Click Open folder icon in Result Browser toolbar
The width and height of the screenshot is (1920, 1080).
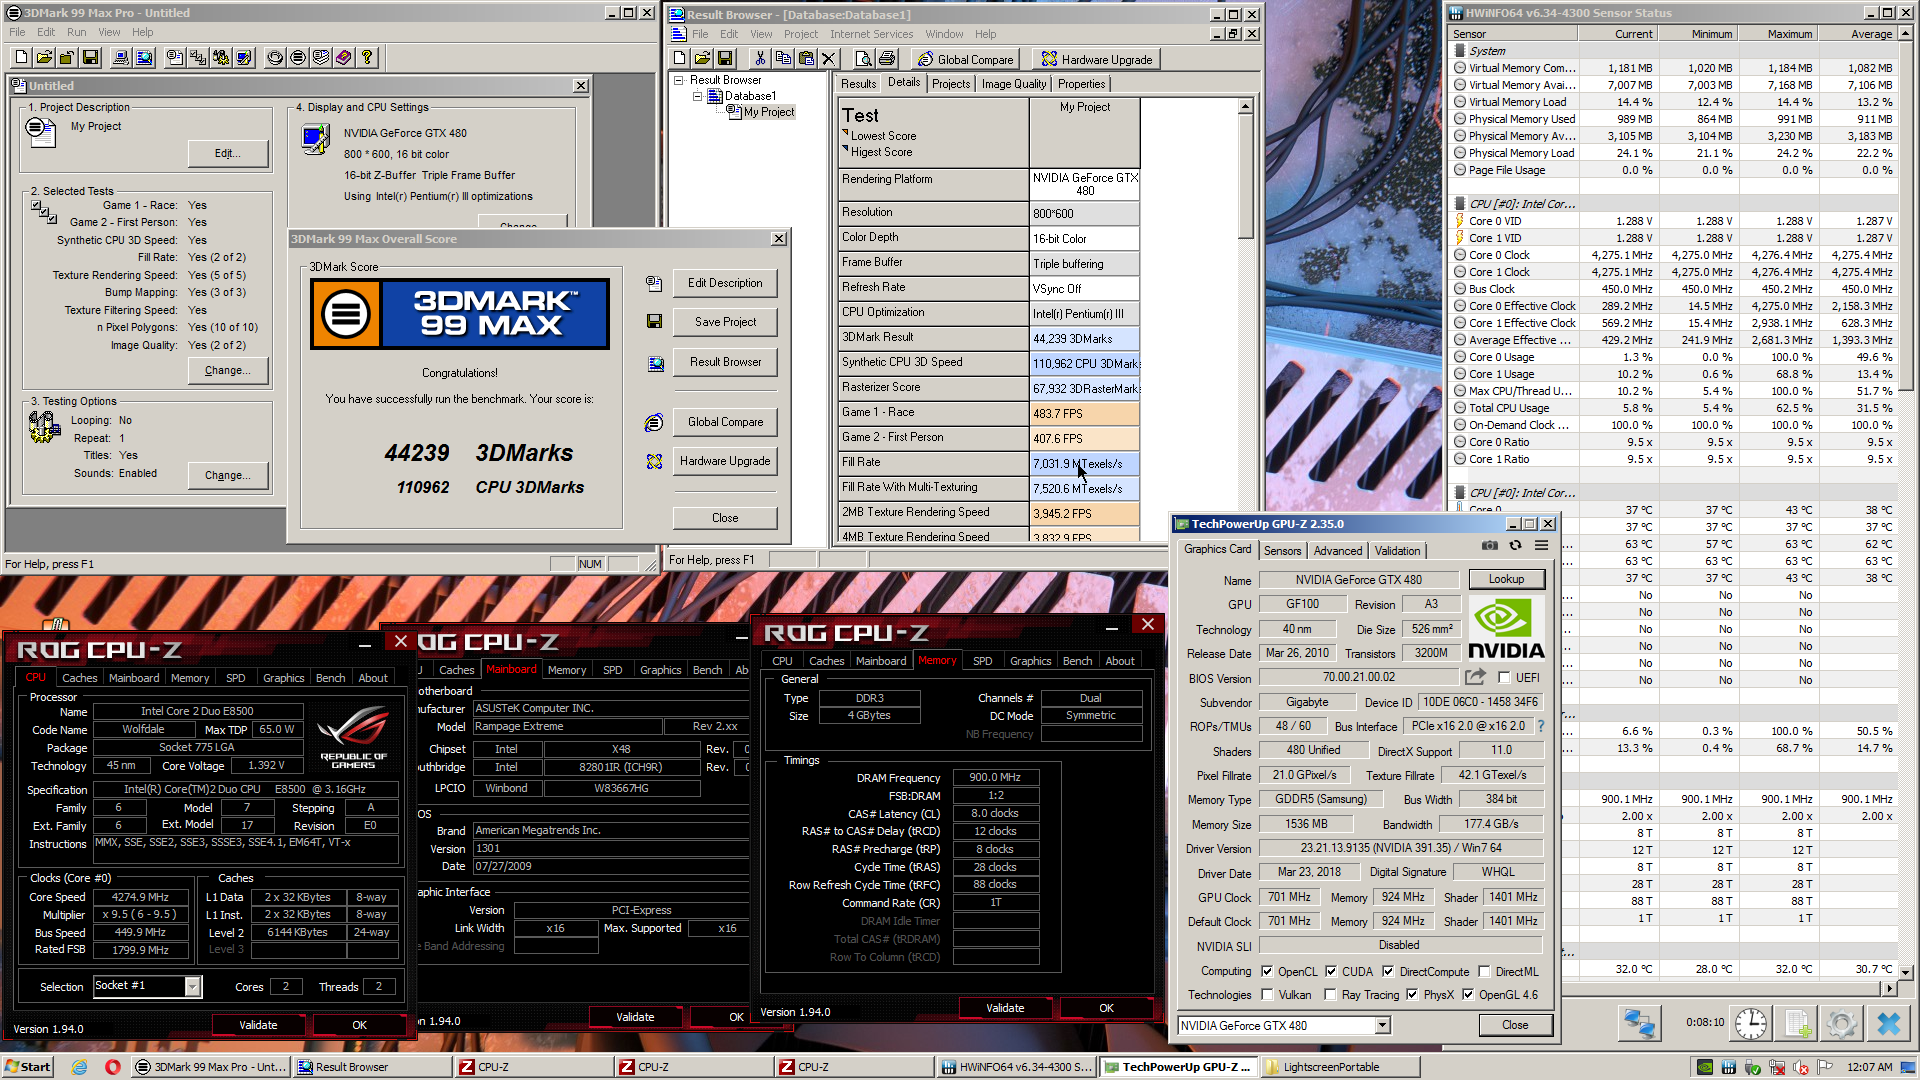point(702,59)
